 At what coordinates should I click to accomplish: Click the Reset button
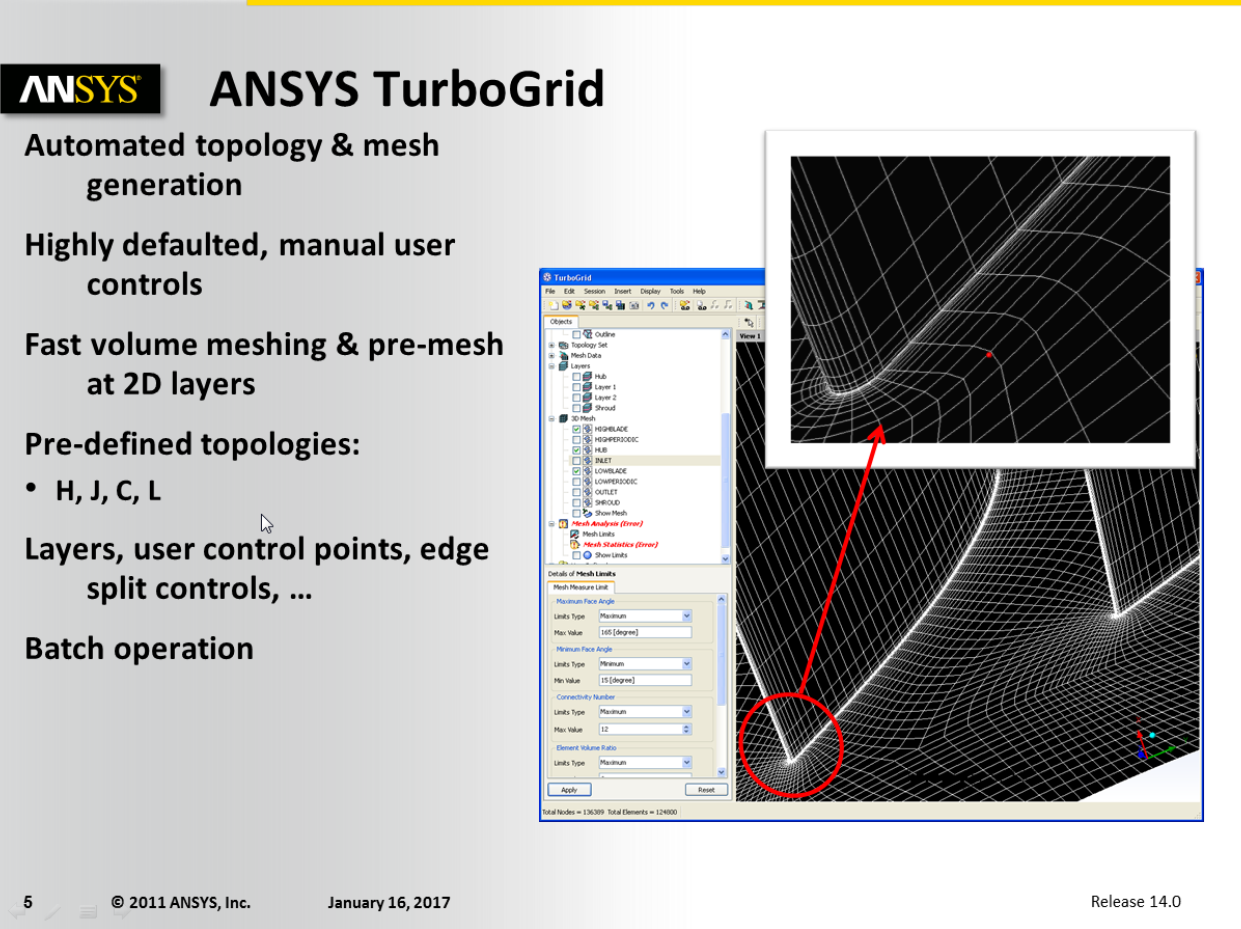coord(706,789)
